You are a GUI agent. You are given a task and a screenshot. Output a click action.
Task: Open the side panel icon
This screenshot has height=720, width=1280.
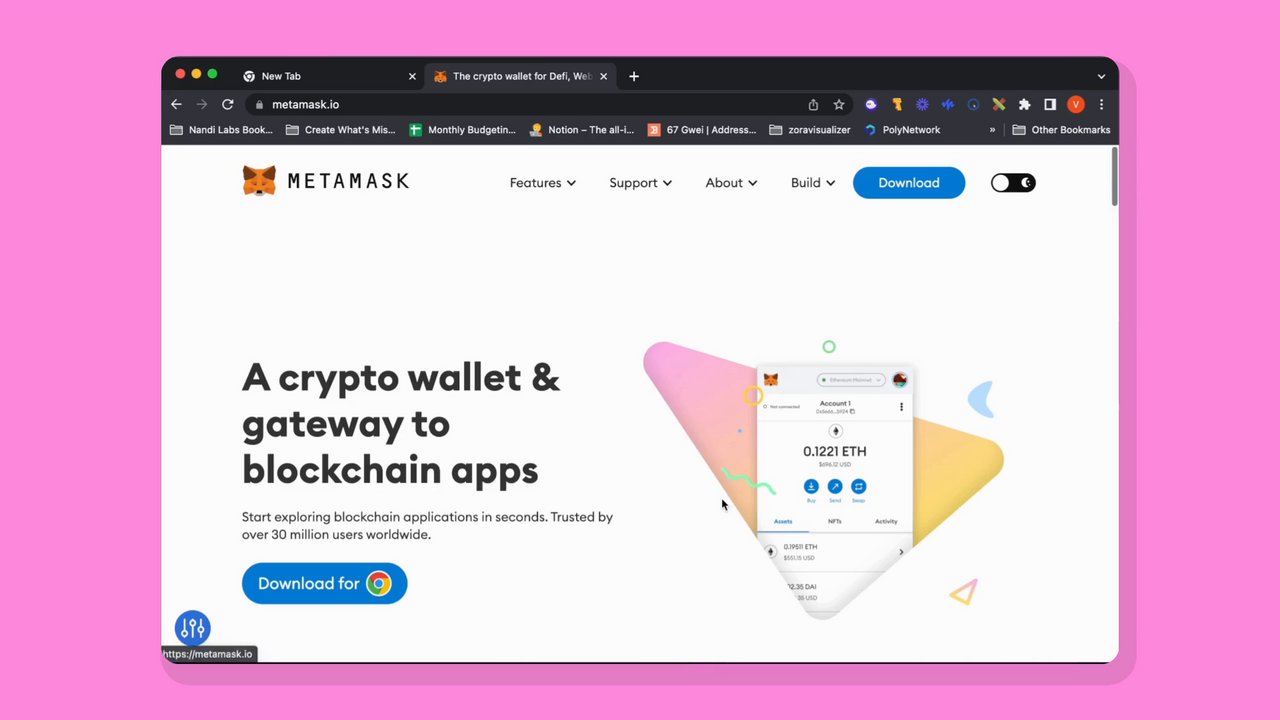tap(1050, 104)
